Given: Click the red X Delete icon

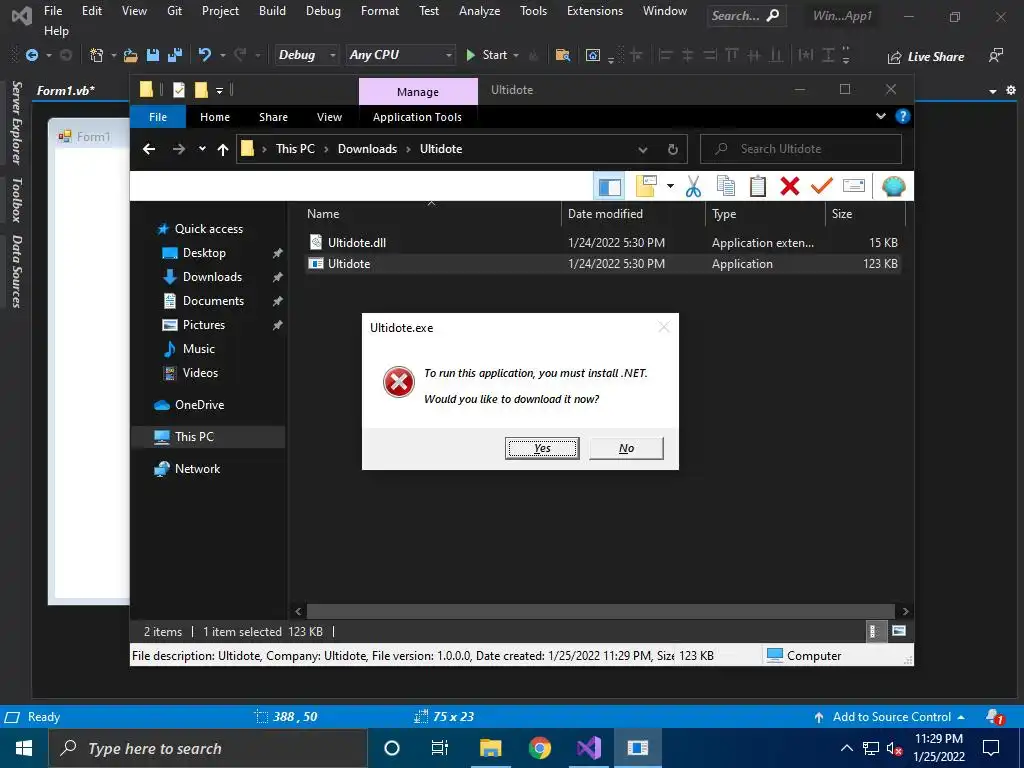Looking at the screenshot, I should click(x=790, y=187).
